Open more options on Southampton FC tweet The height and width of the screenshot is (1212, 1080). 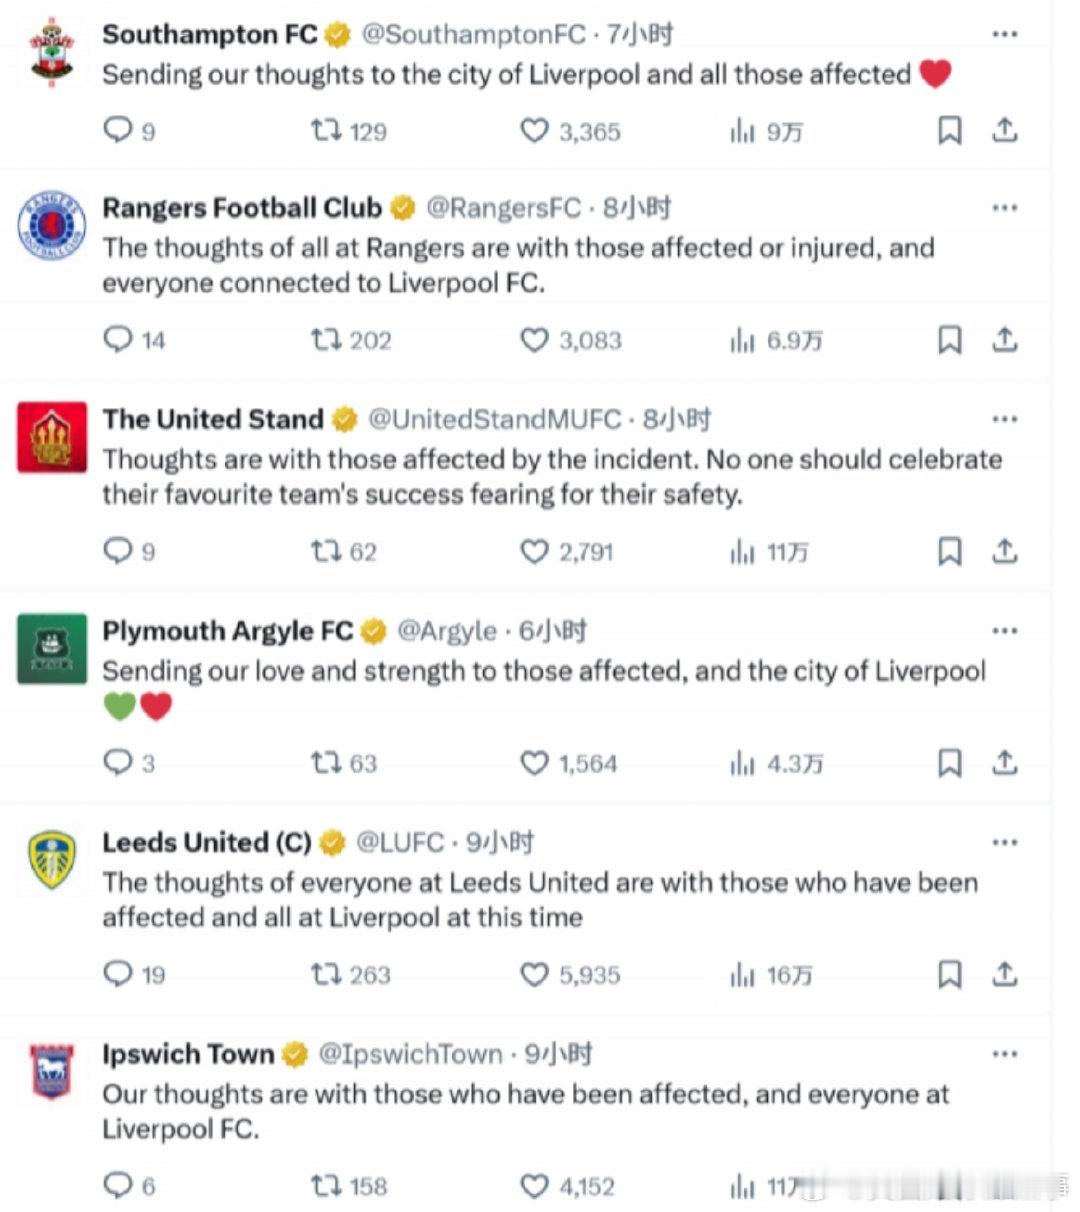1004,35
